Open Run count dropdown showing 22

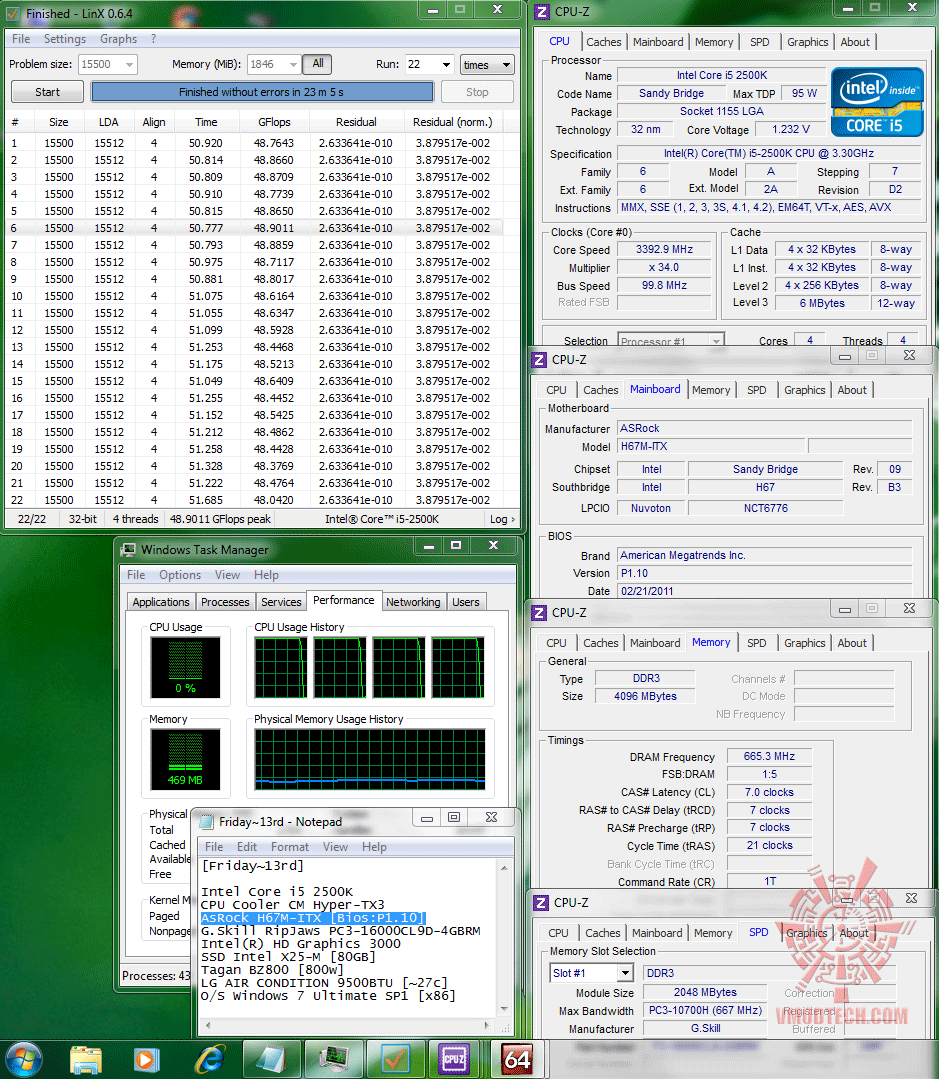[x=446, y=65]
